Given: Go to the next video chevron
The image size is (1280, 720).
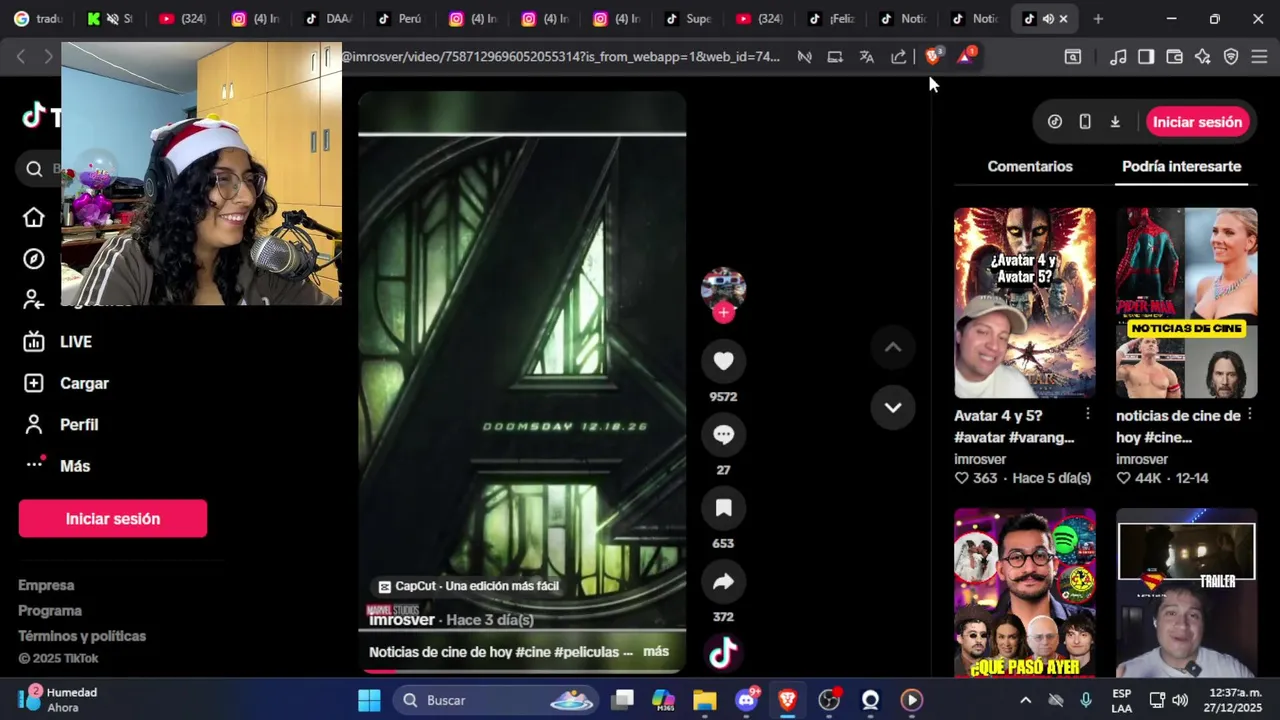Looking at the screenshot, I should tap(893, 407).
